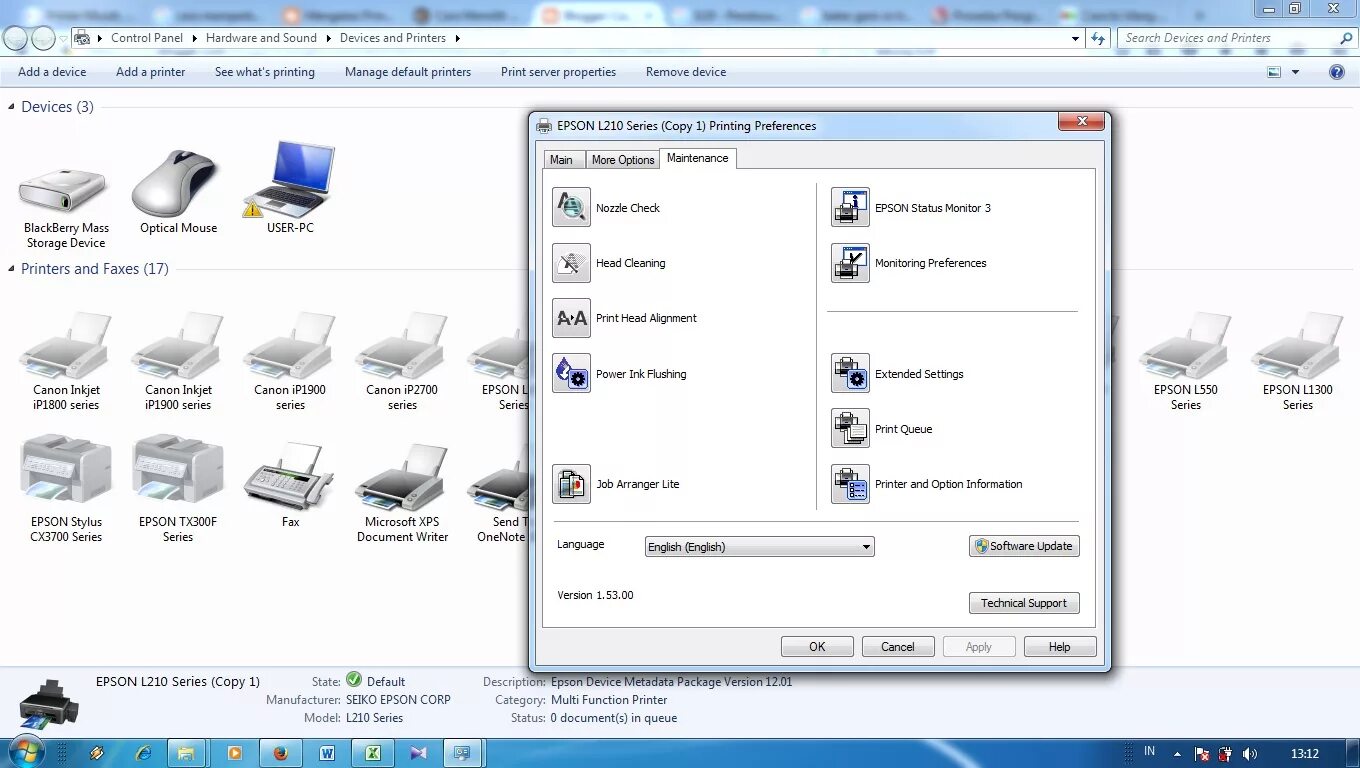
Task: Select EPSON TX300F Series printer
Action: (x=178, y=490)
